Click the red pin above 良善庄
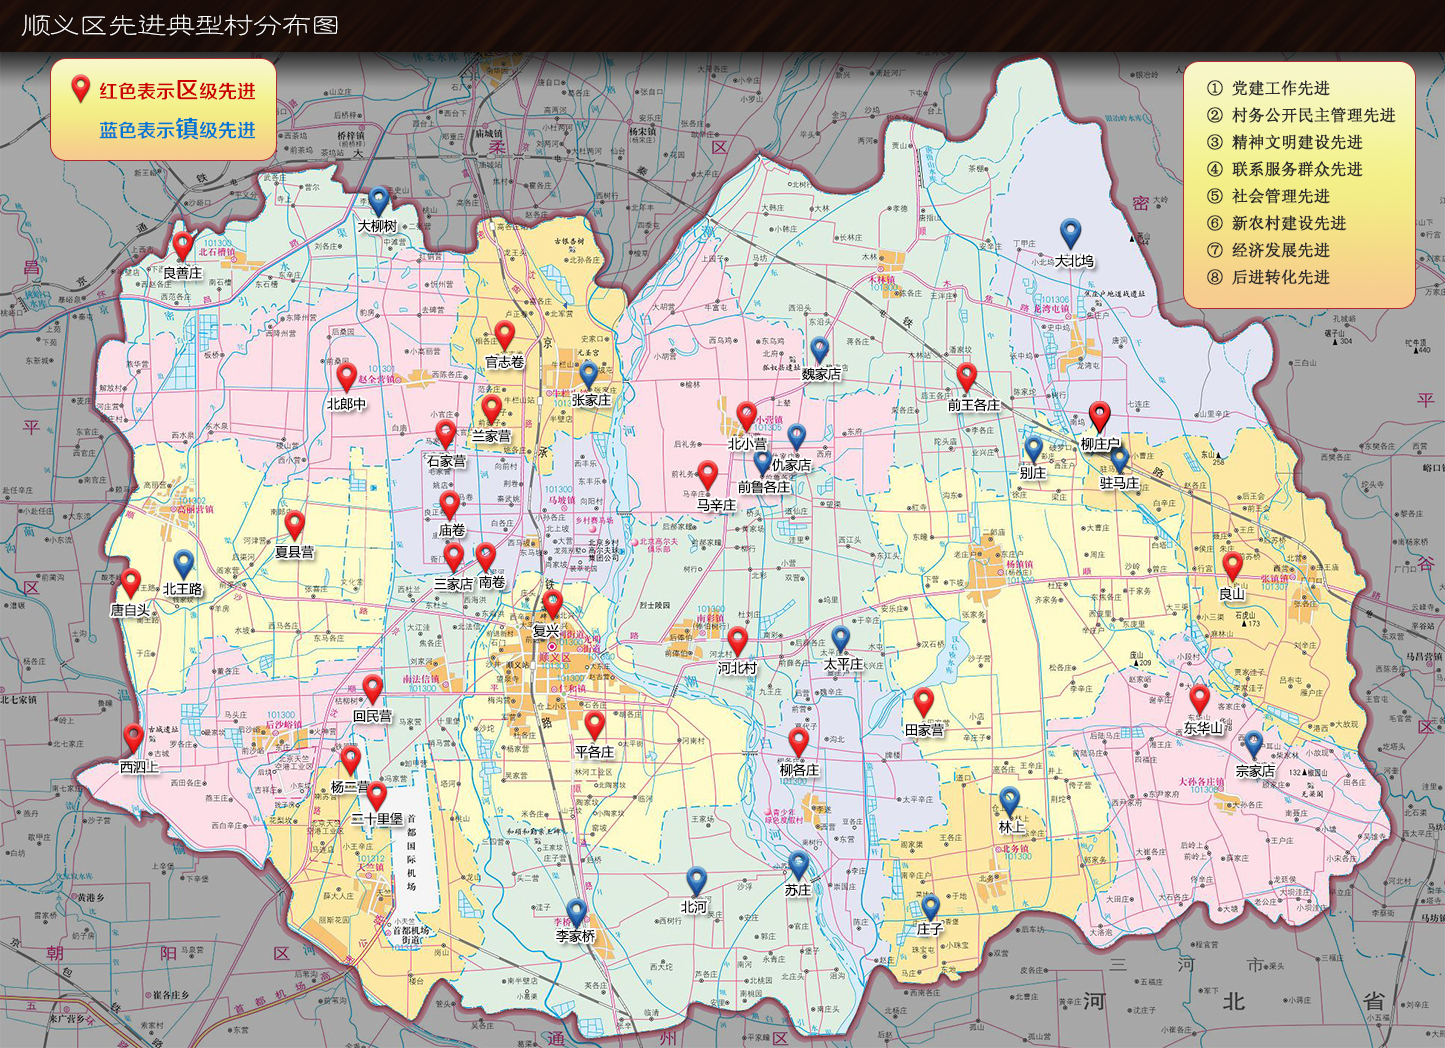Screen dimensions: 1445x1048 (x=182, y=244)
